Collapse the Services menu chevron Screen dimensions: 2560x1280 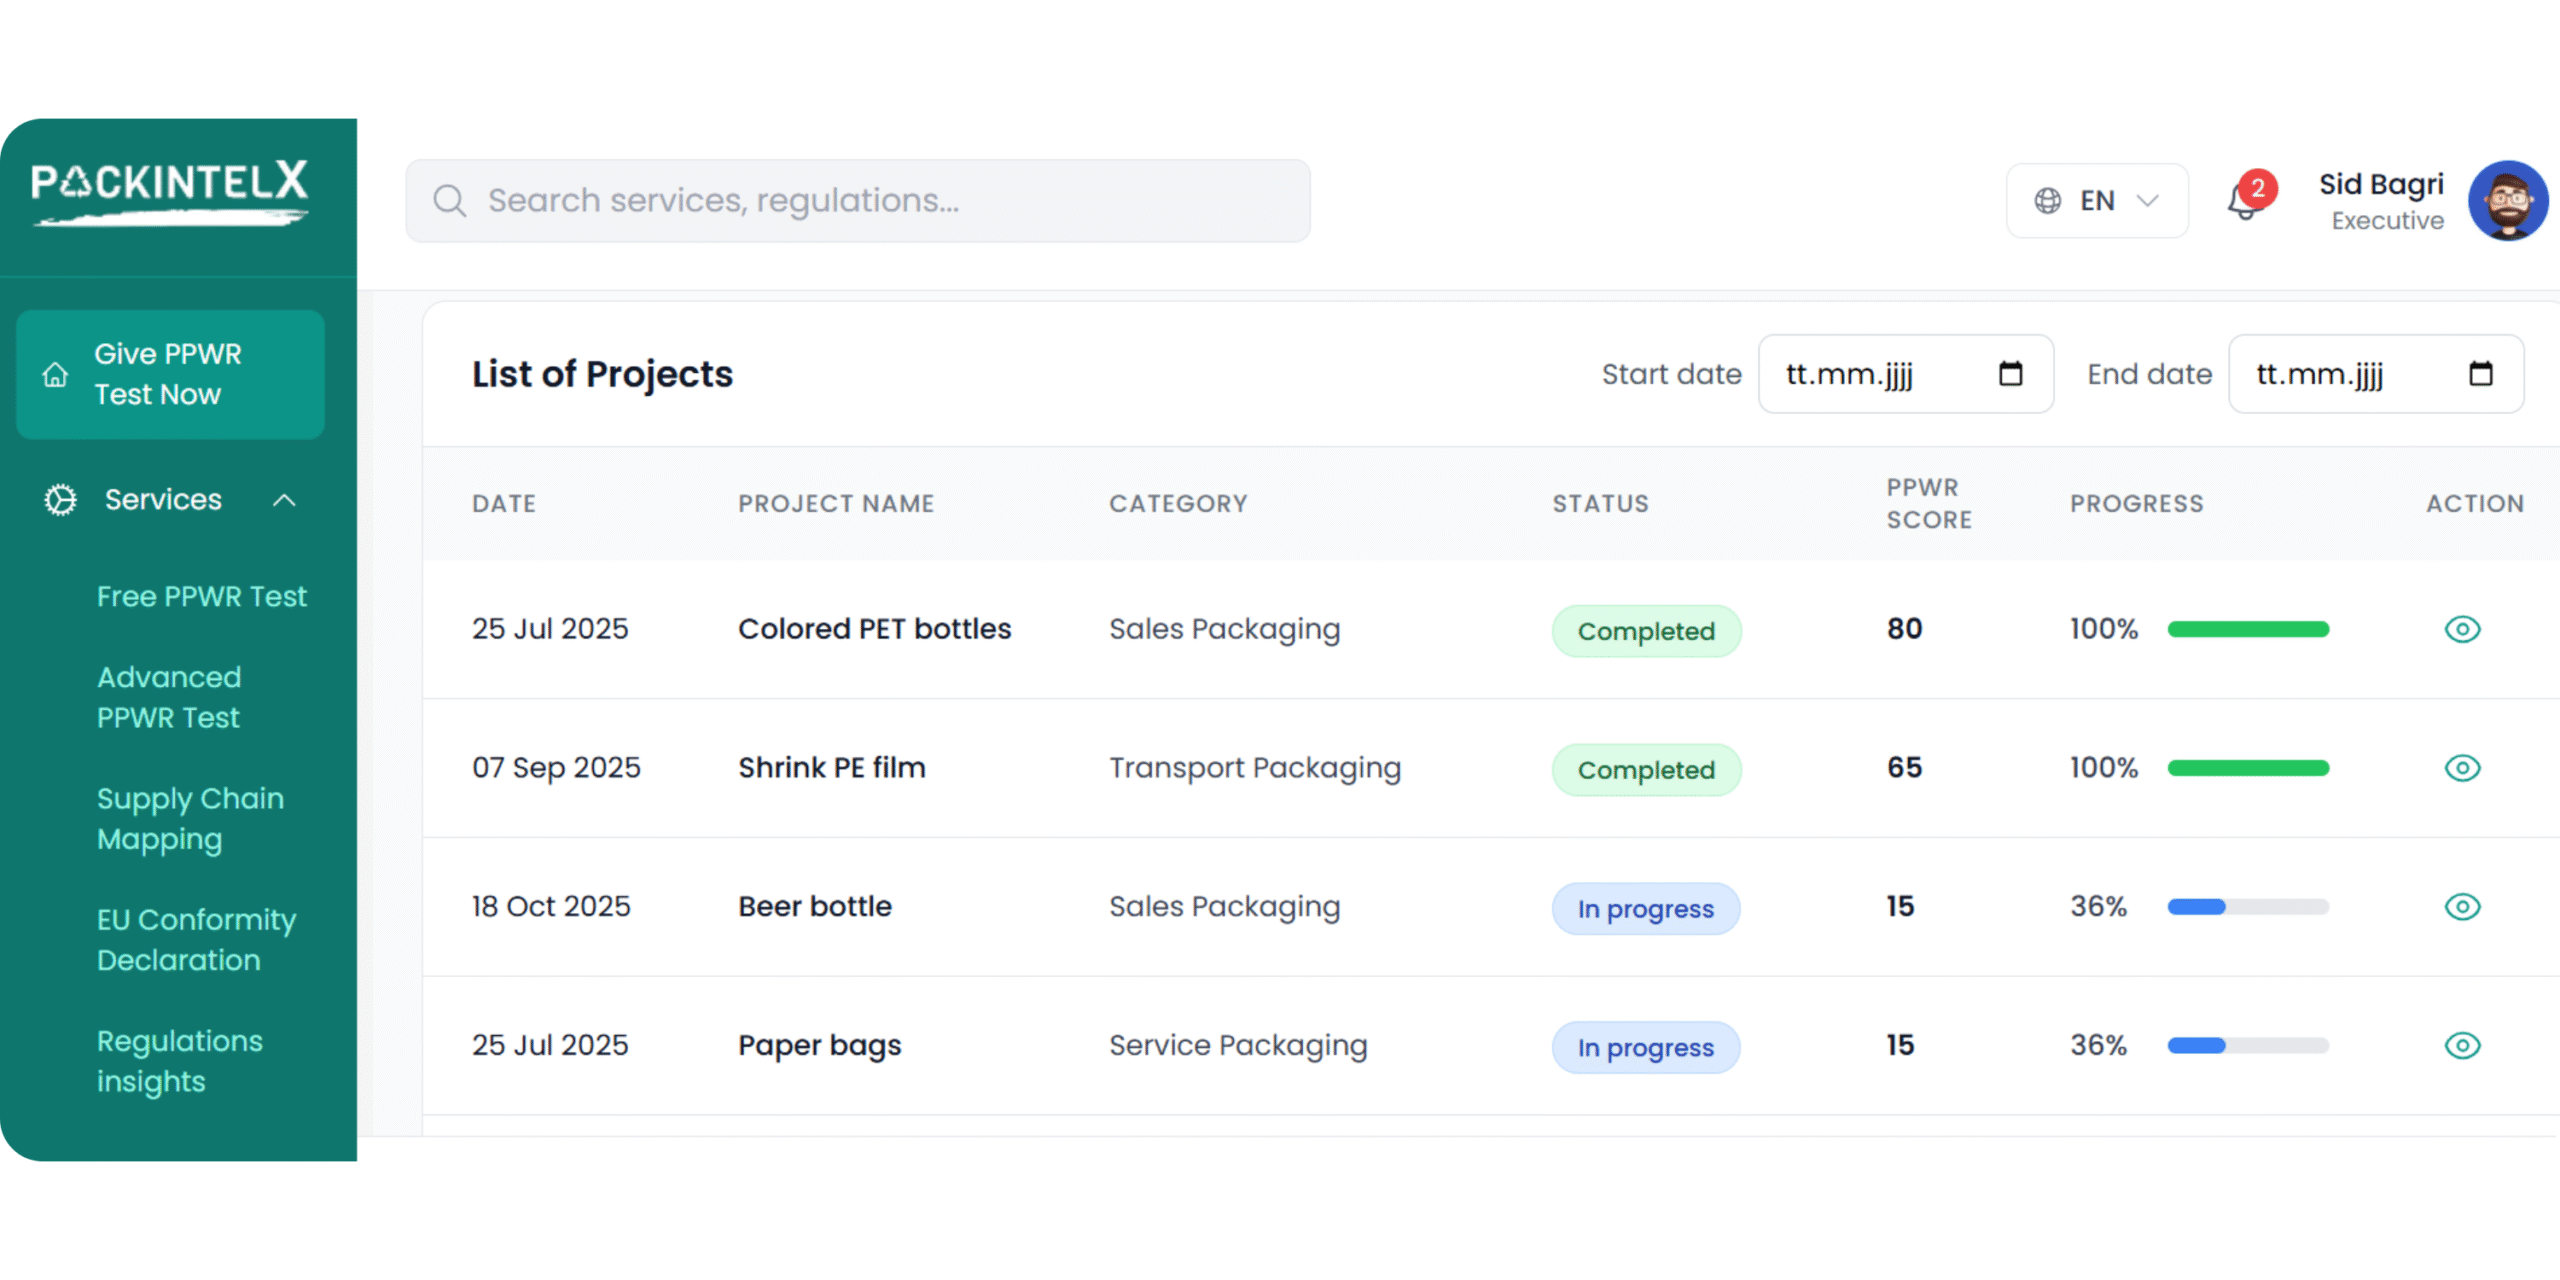click(x=284, y=500)
